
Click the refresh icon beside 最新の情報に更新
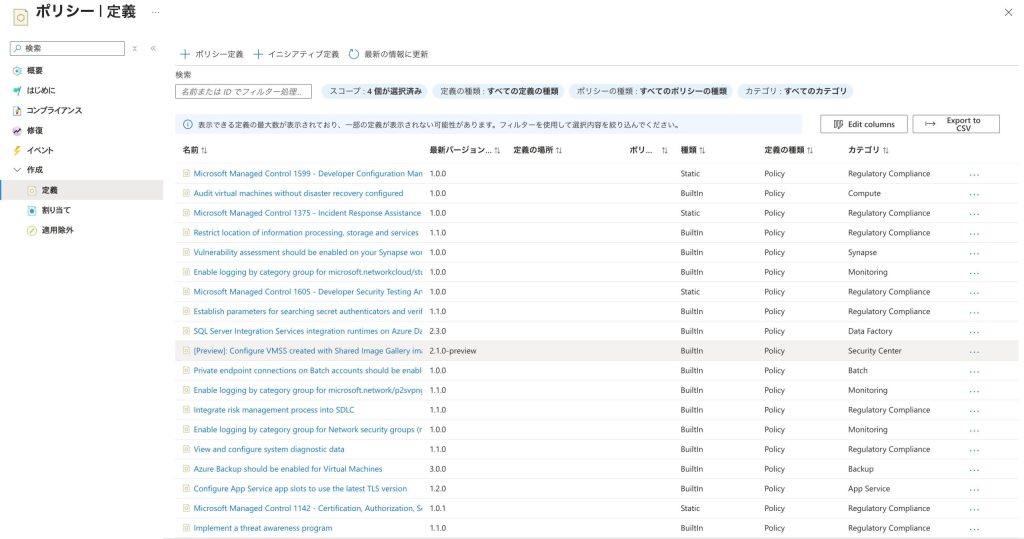(x=354, y=54)
